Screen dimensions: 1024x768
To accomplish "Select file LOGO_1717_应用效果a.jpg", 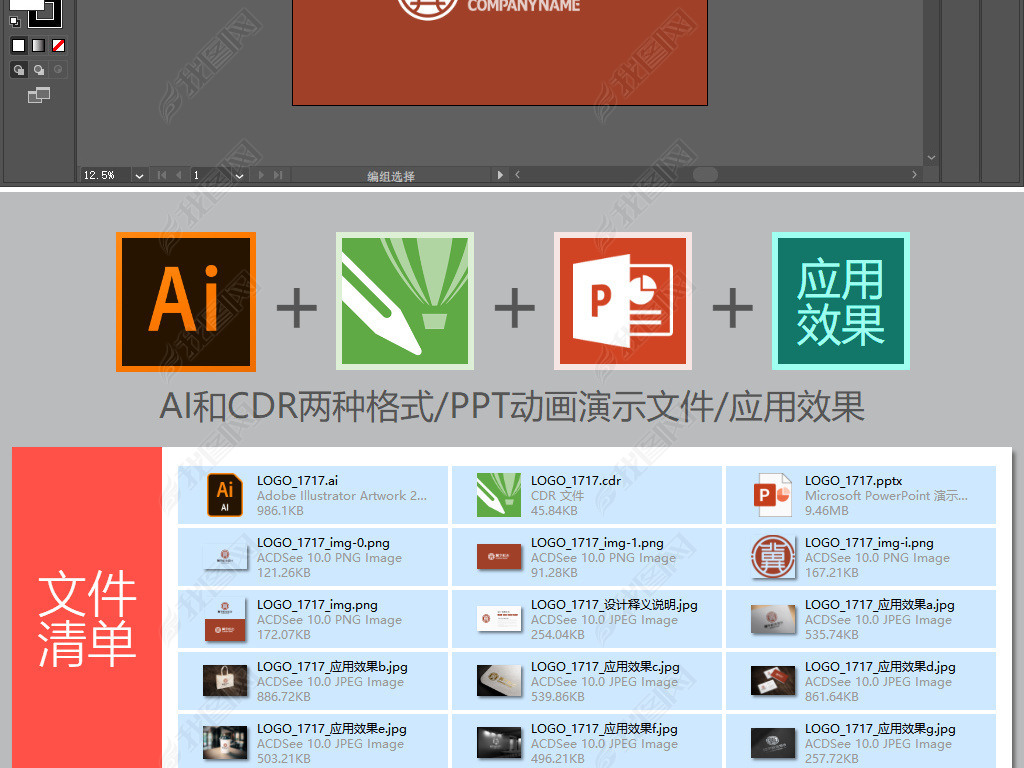I will click(x=861, y=619).
